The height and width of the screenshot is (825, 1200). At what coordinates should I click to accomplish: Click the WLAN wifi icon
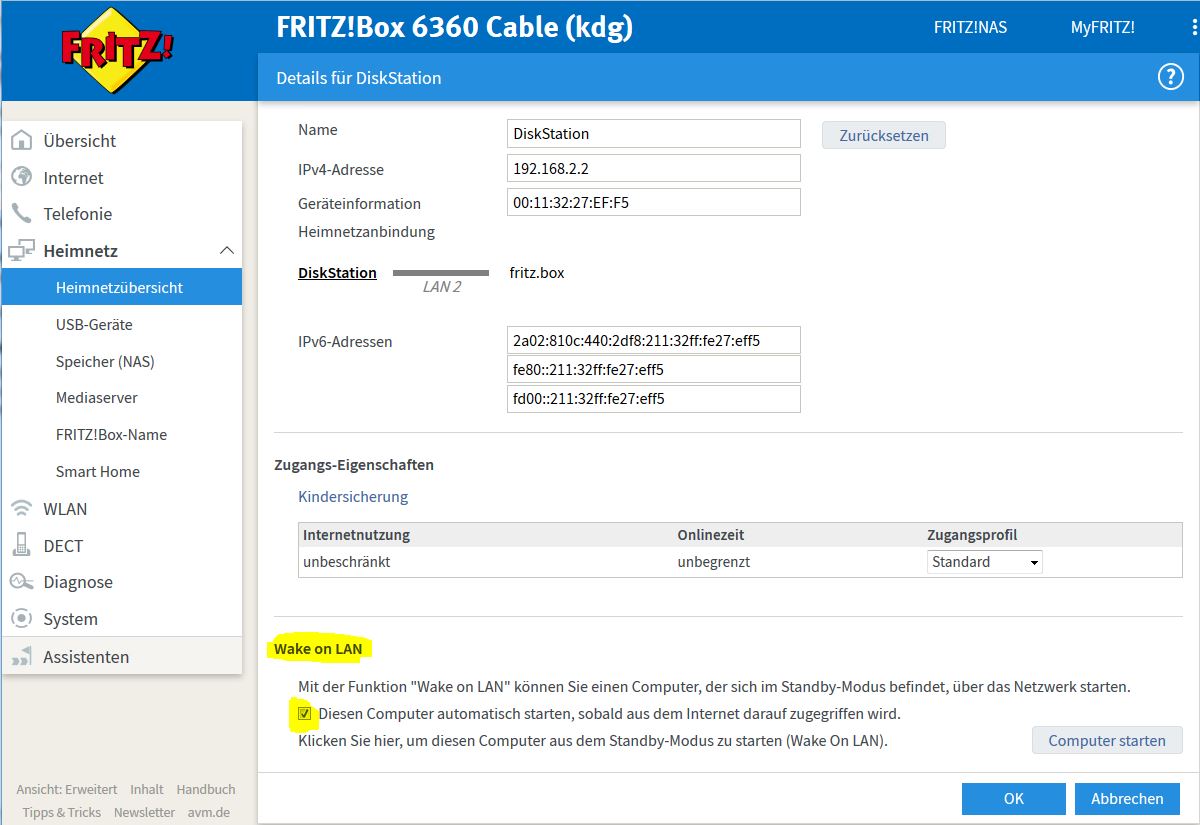pos(21,508)
